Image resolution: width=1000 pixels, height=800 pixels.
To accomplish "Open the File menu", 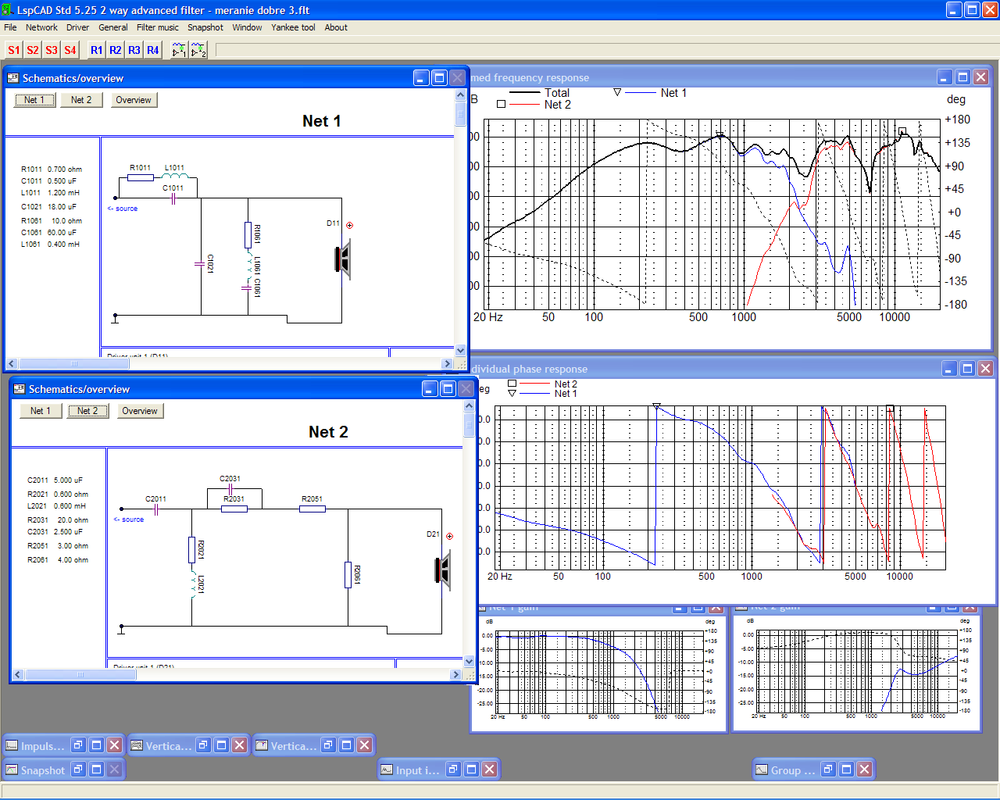I will [x=10, y=27].
